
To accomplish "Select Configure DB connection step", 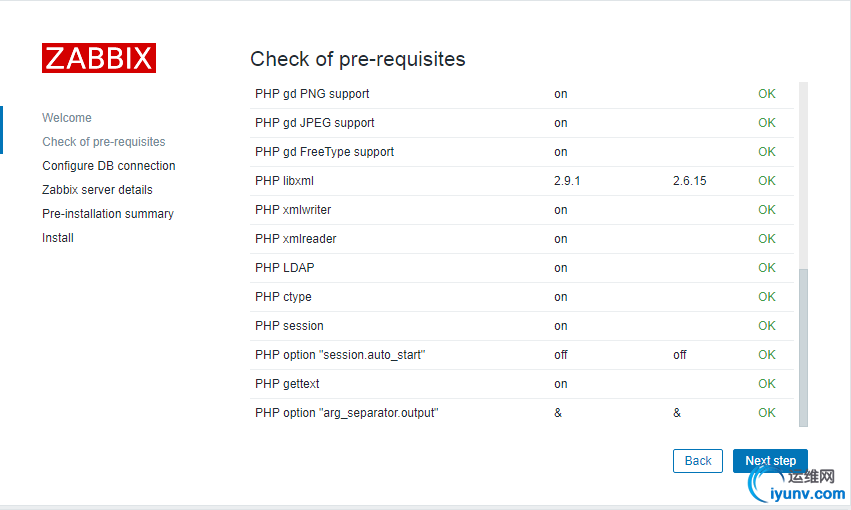I will tap(109, 166).
